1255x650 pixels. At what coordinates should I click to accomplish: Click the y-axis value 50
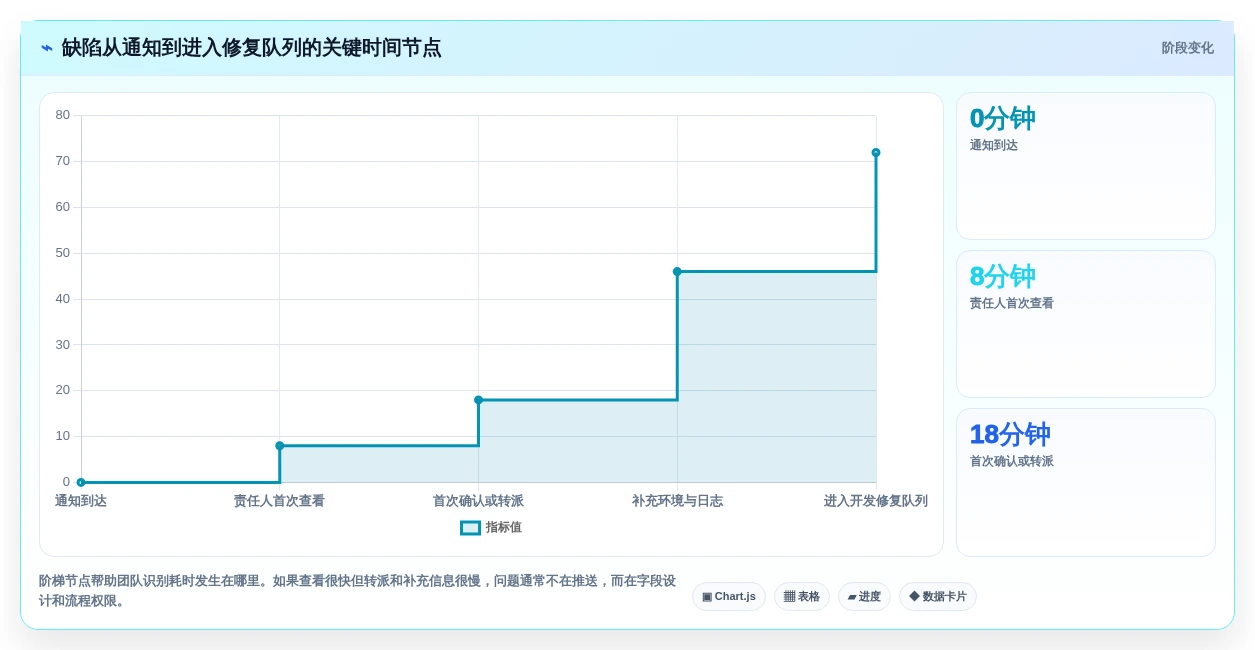click(63, 253)
